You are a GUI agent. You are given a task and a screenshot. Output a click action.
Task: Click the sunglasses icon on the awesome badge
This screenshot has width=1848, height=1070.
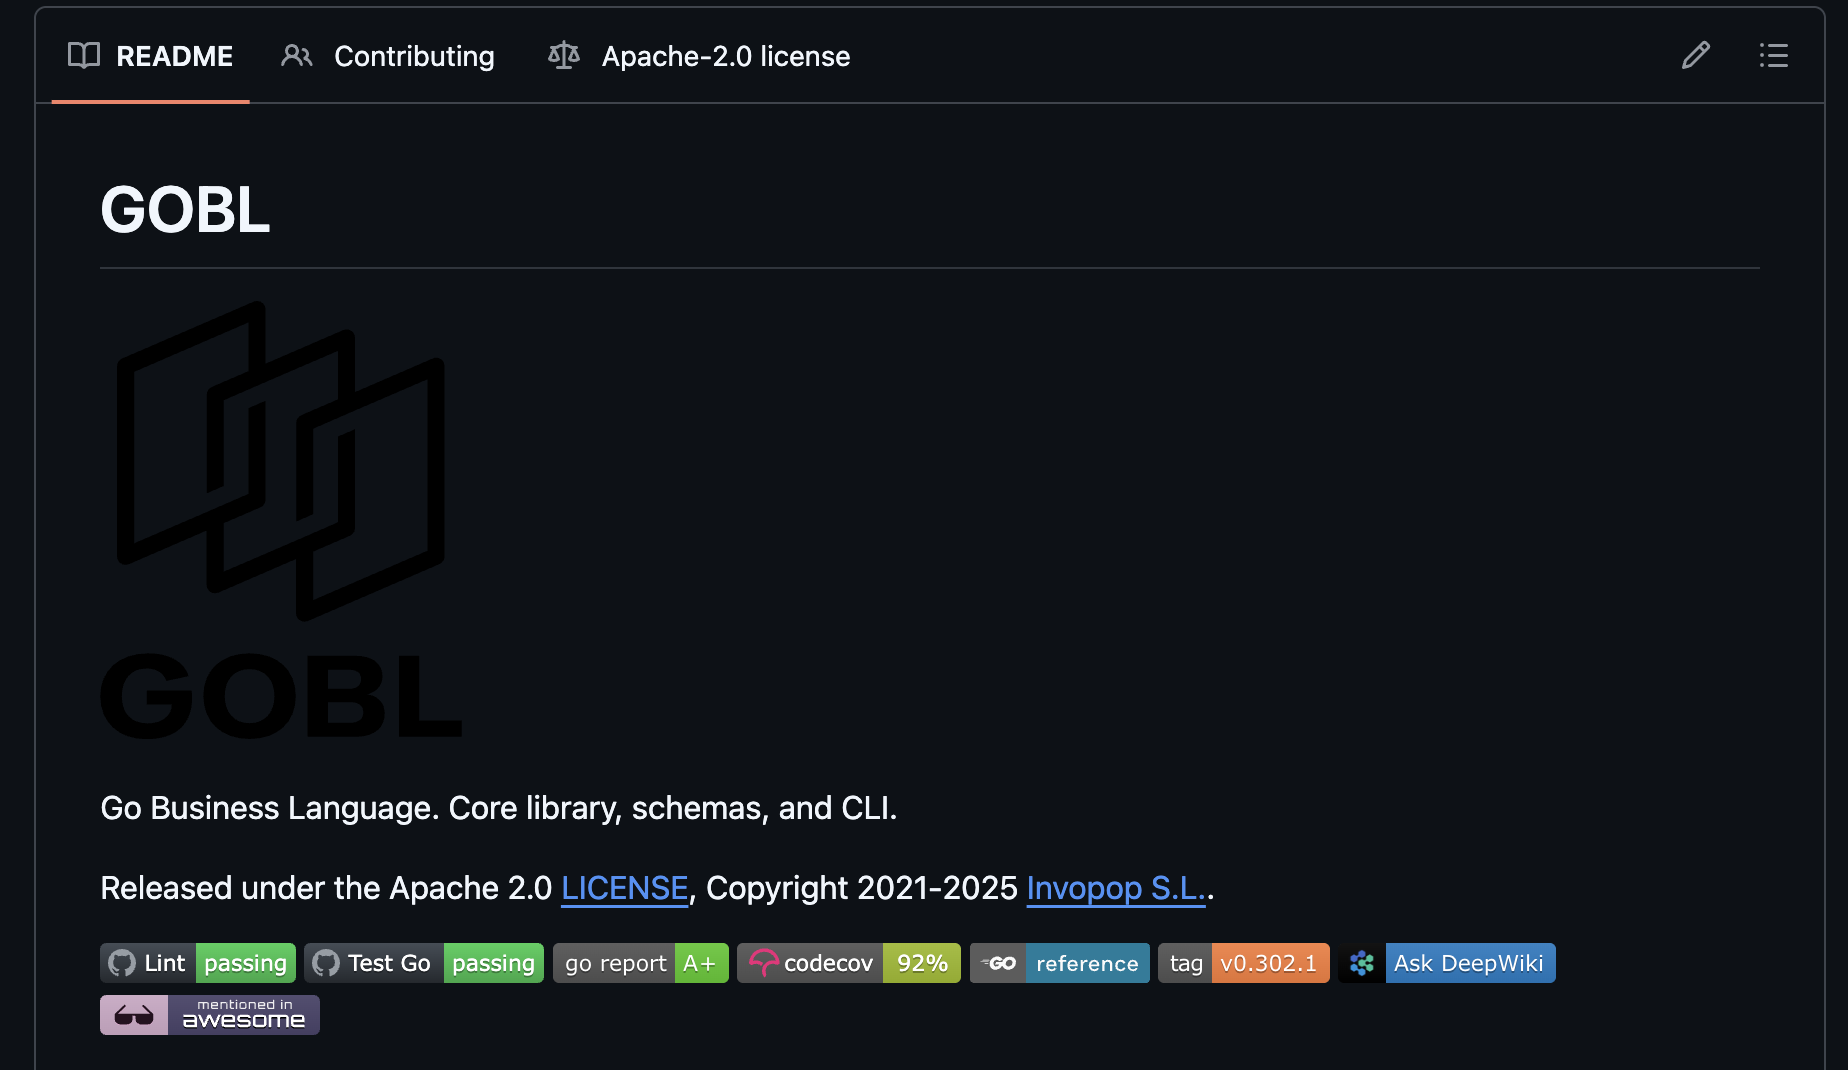click(133, 1014)
